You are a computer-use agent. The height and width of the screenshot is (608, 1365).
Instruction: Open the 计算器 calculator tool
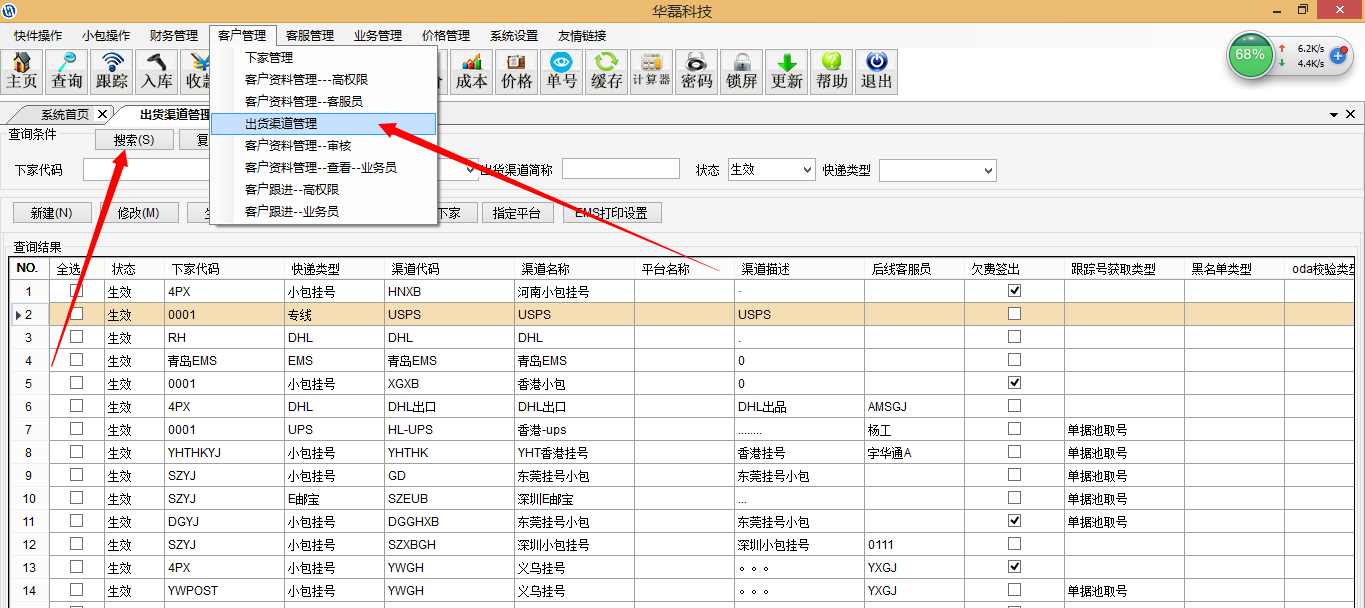[651, 71]
